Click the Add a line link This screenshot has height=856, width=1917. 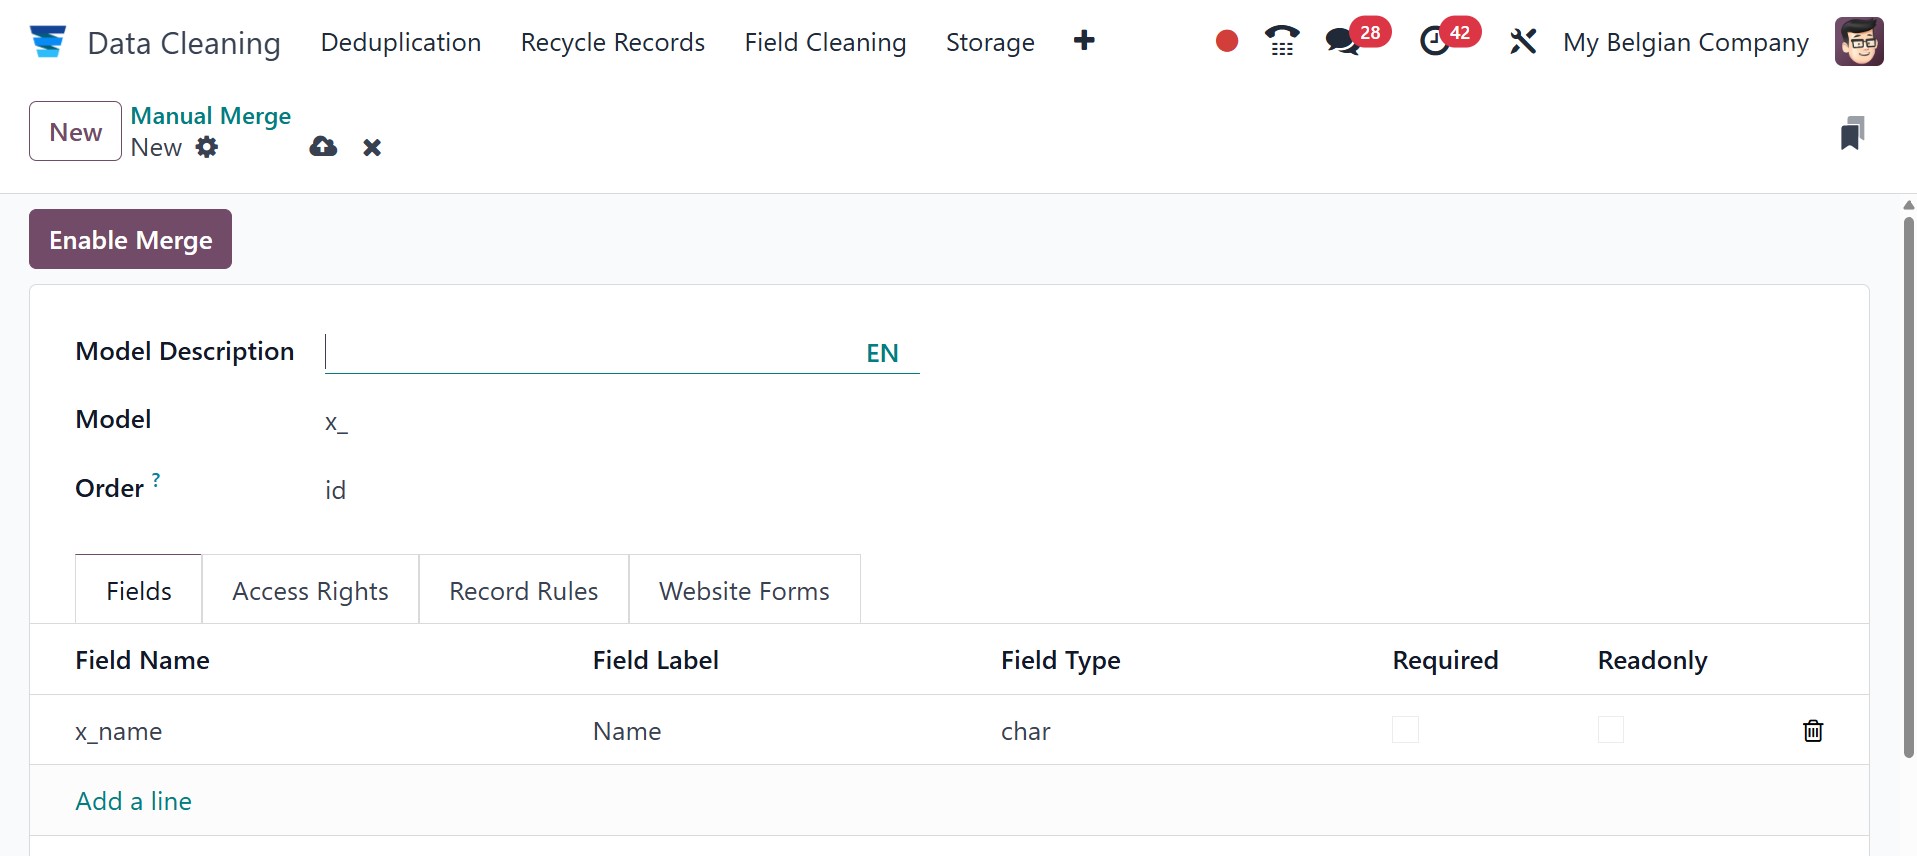134,801
